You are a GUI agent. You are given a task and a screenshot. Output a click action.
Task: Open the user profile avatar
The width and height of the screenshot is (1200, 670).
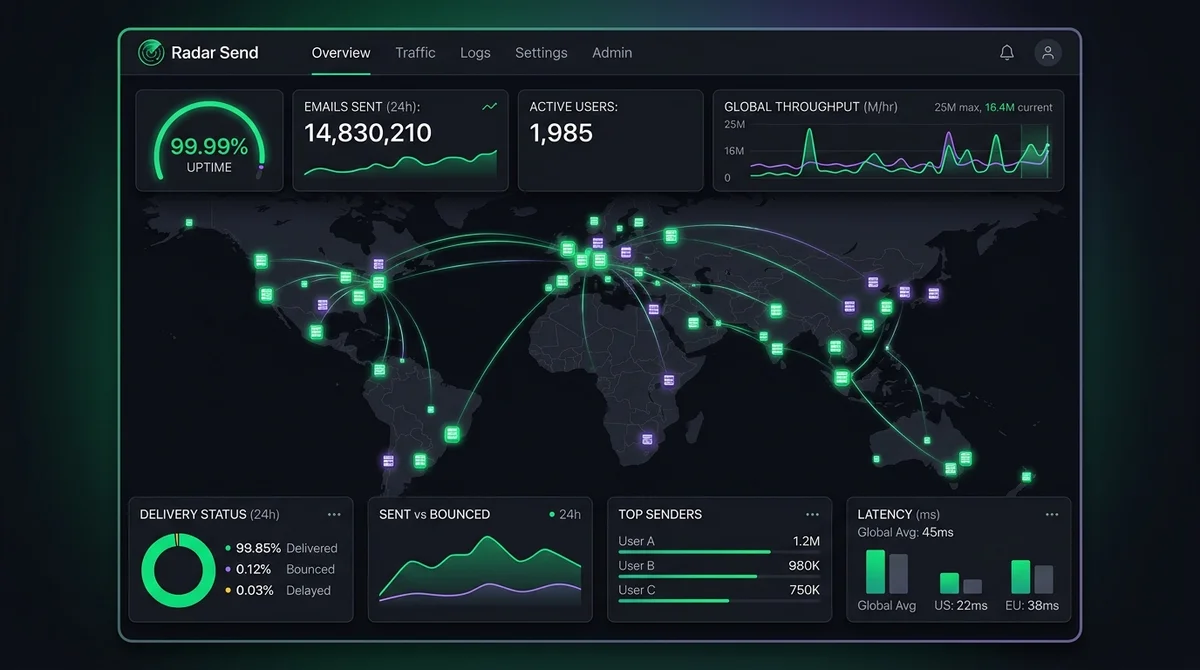coord(1048,53)
